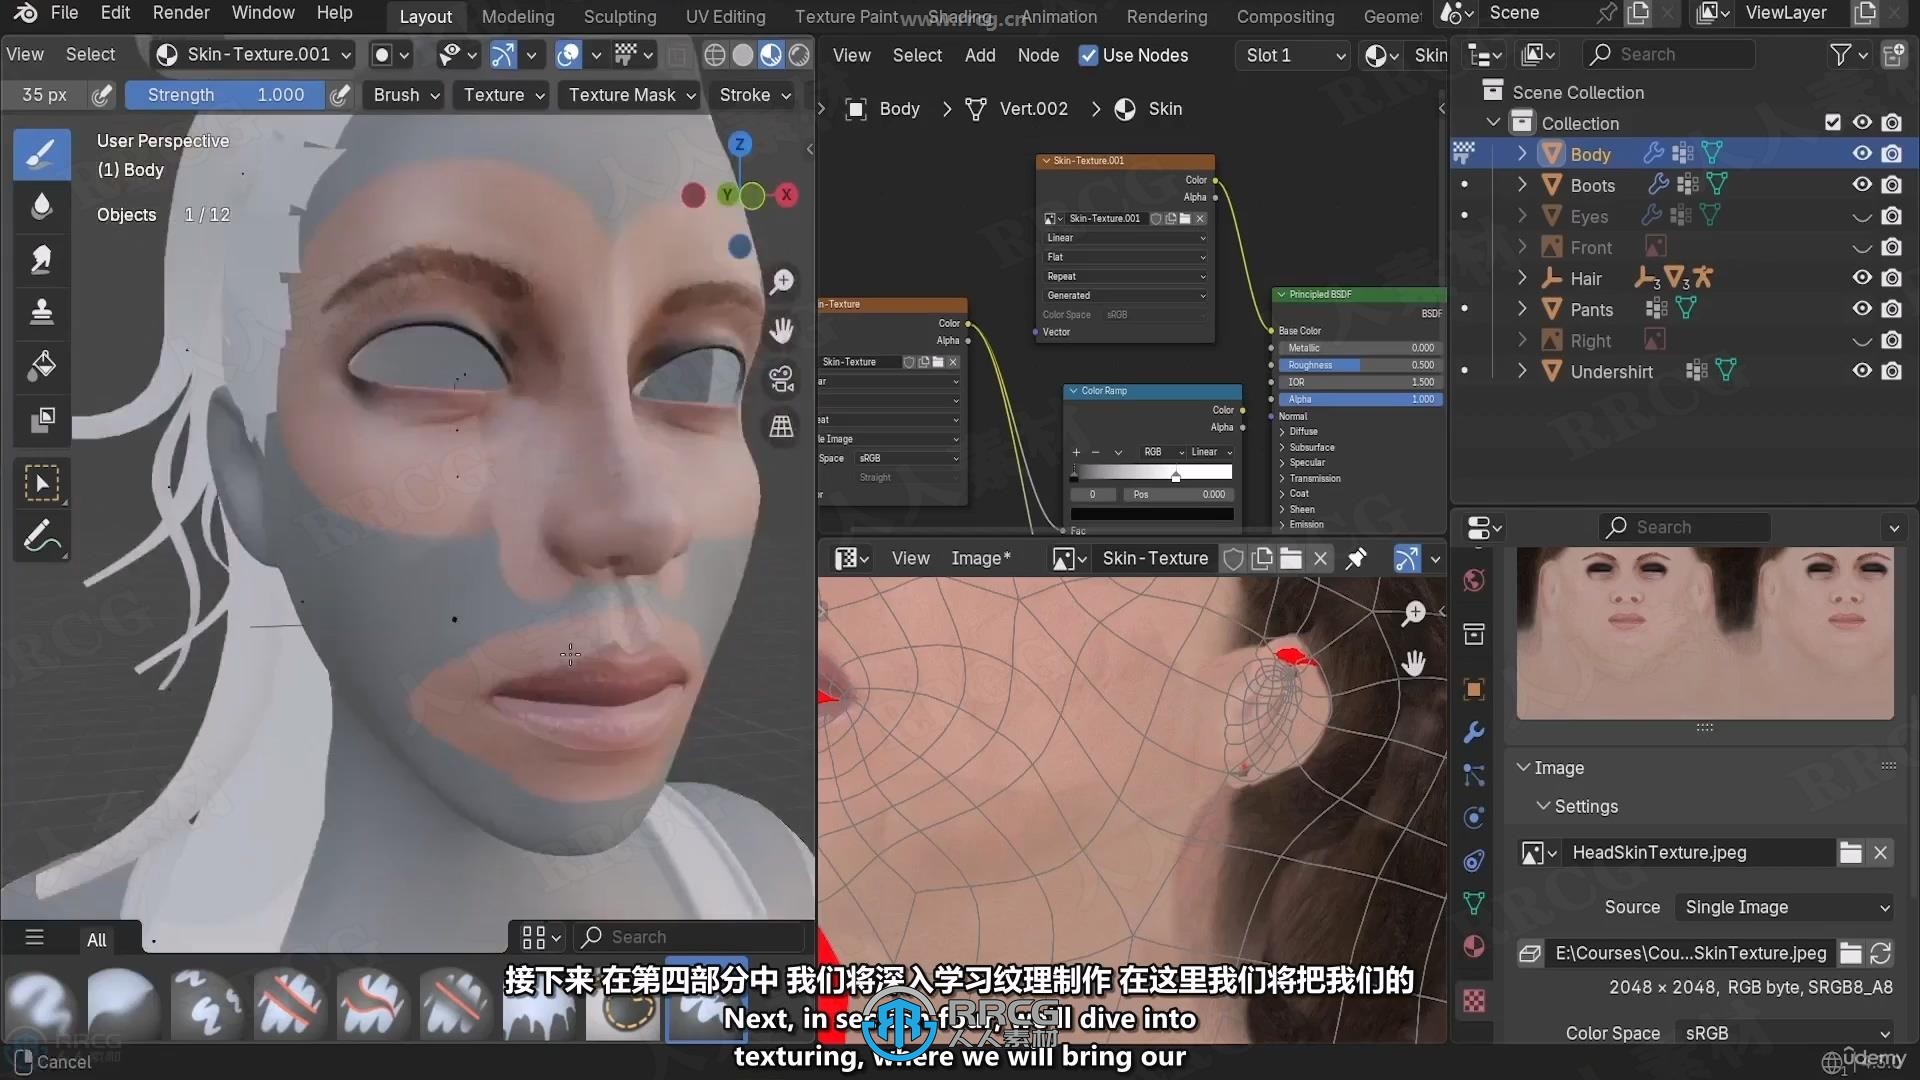
Task: Disable Undershirt render camera icon
Action: point(1892,371)
